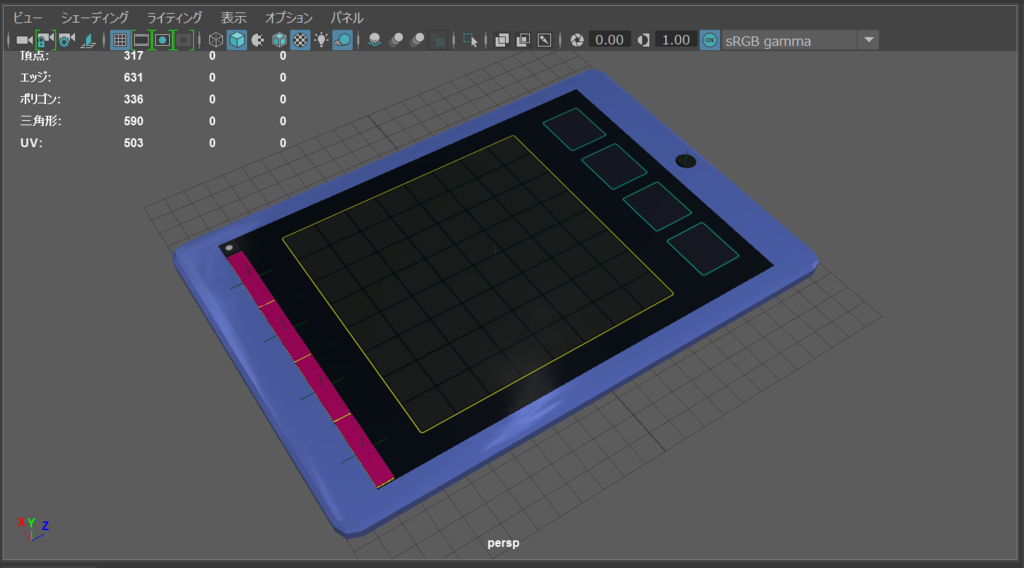Click the ポリゴン: label
The height and width of the screenshot is (568, 1024).
40,99
